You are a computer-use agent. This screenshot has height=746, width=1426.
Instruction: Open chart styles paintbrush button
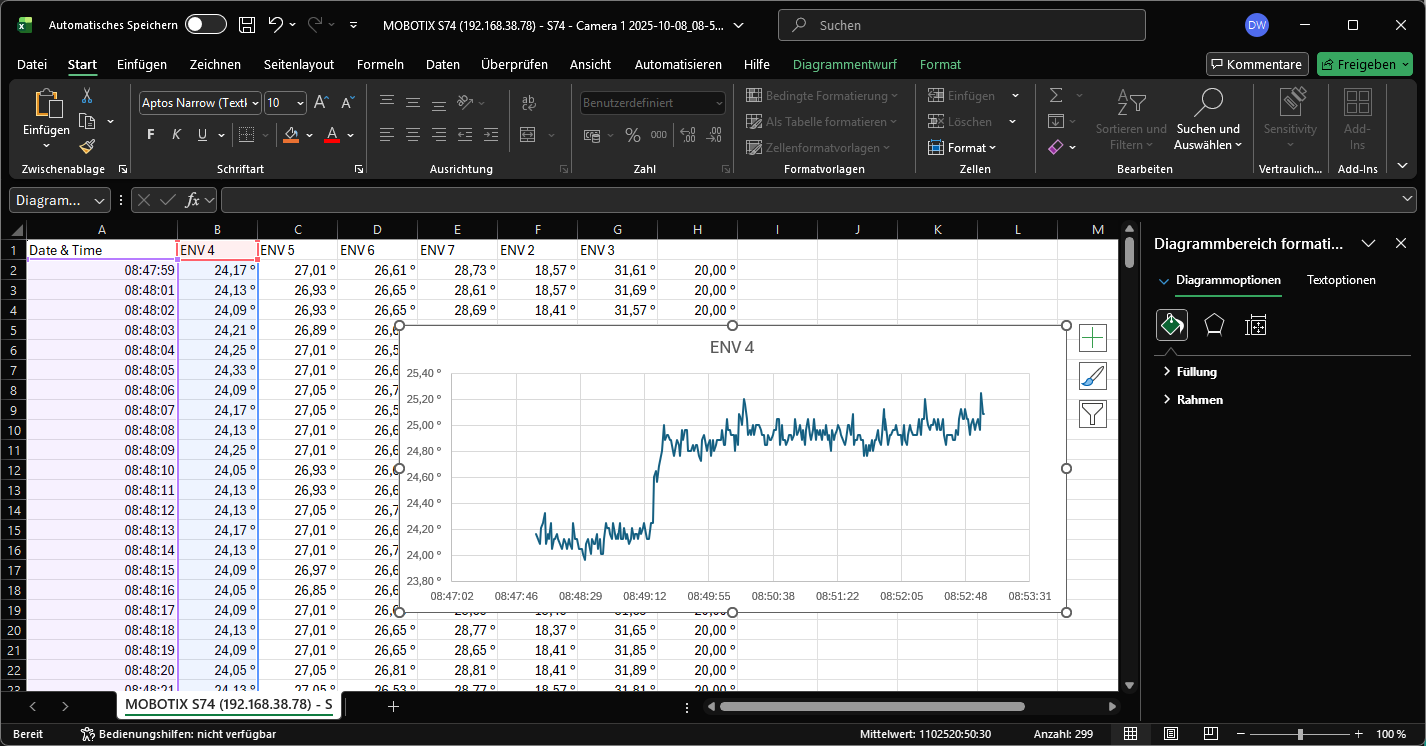click(x=1093, y=376)
